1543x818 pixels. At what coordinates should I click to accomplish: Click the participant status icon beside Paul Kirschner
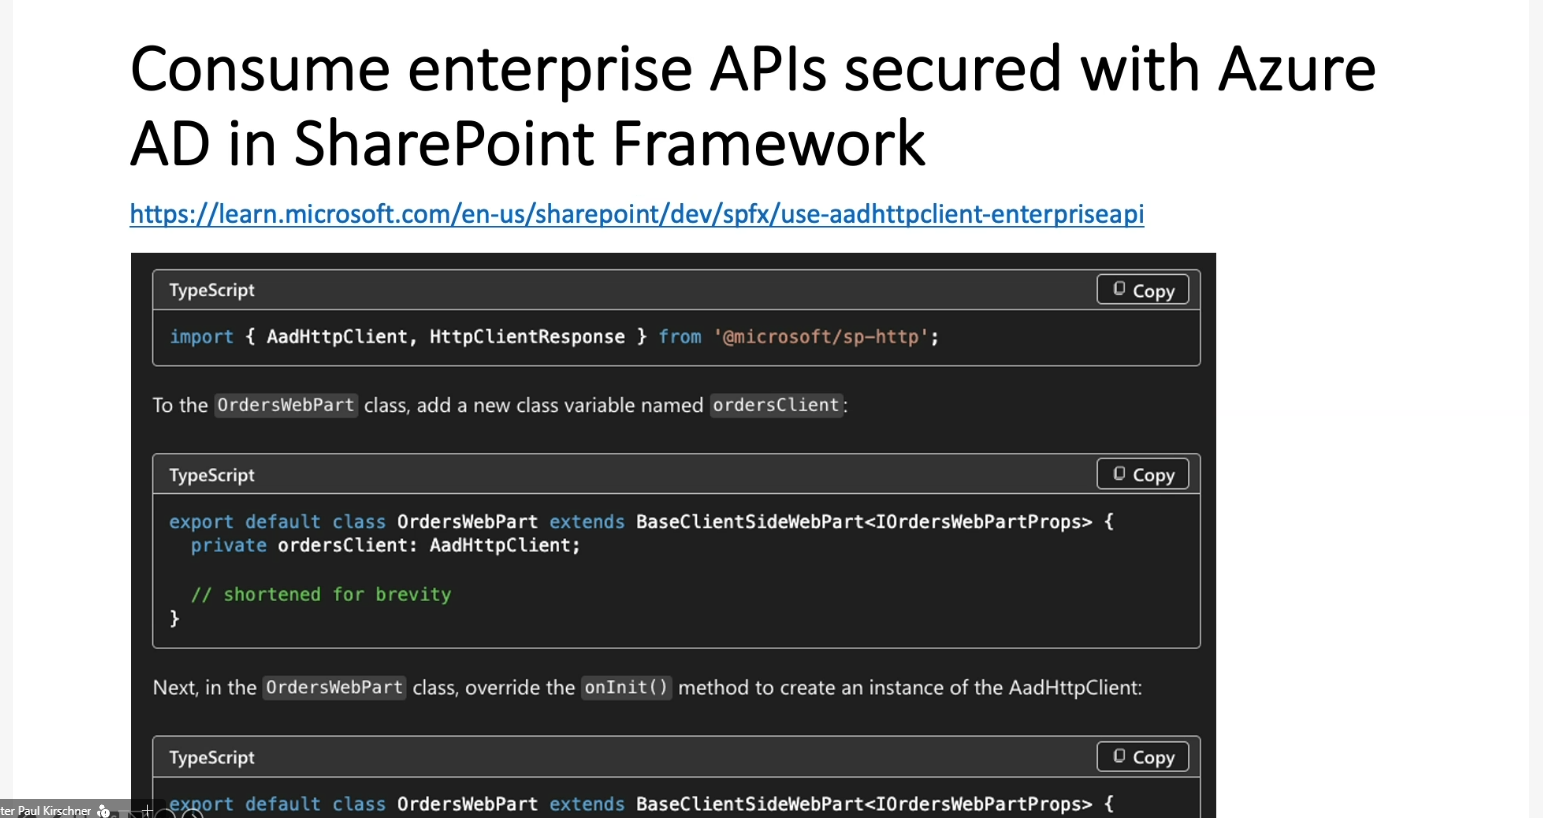(103, 811)
